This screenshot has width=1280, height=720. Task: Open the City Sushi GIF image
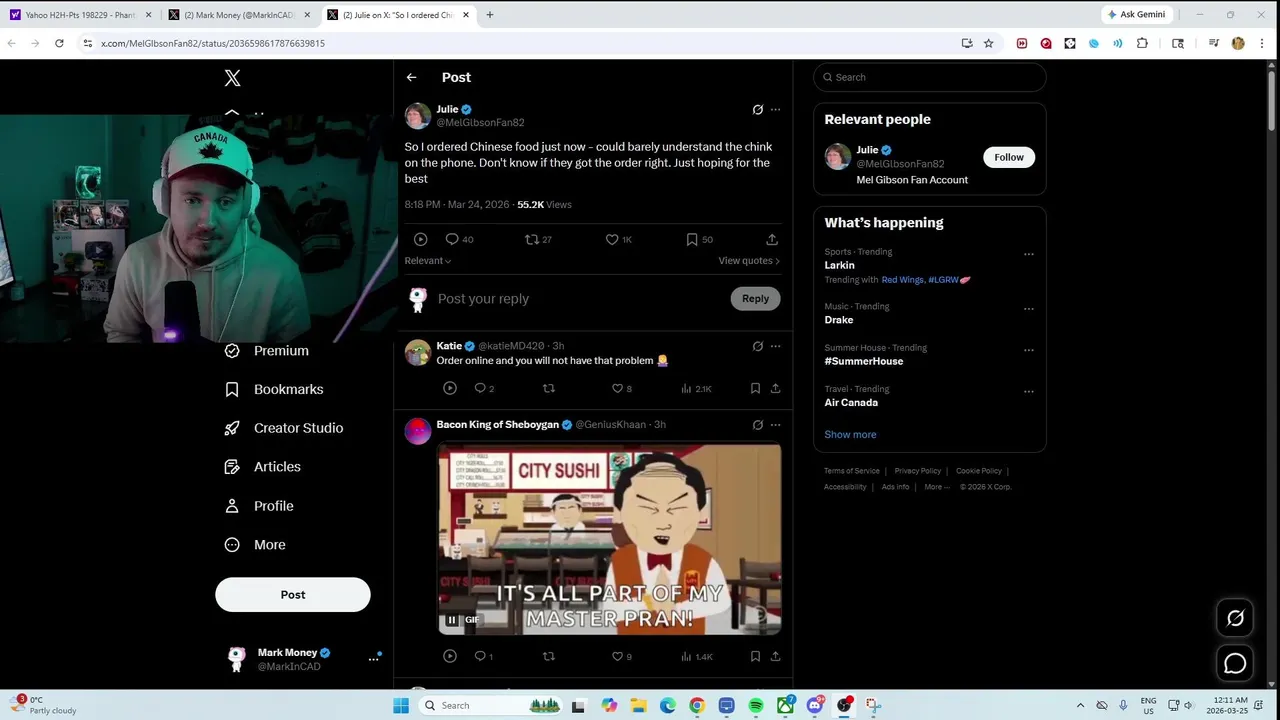coord(609,539)
